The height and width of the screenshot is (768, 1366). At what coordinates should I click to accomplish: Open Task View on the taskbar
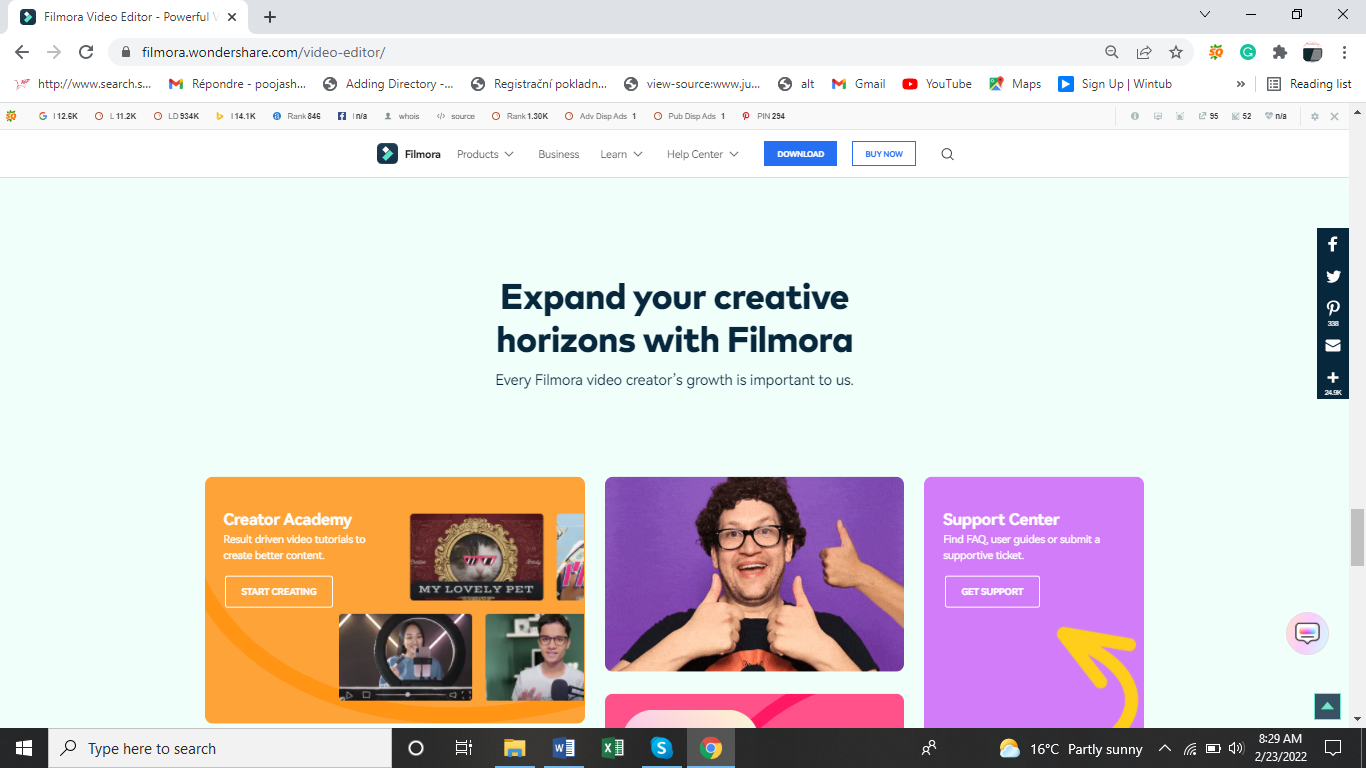(464, 748)
